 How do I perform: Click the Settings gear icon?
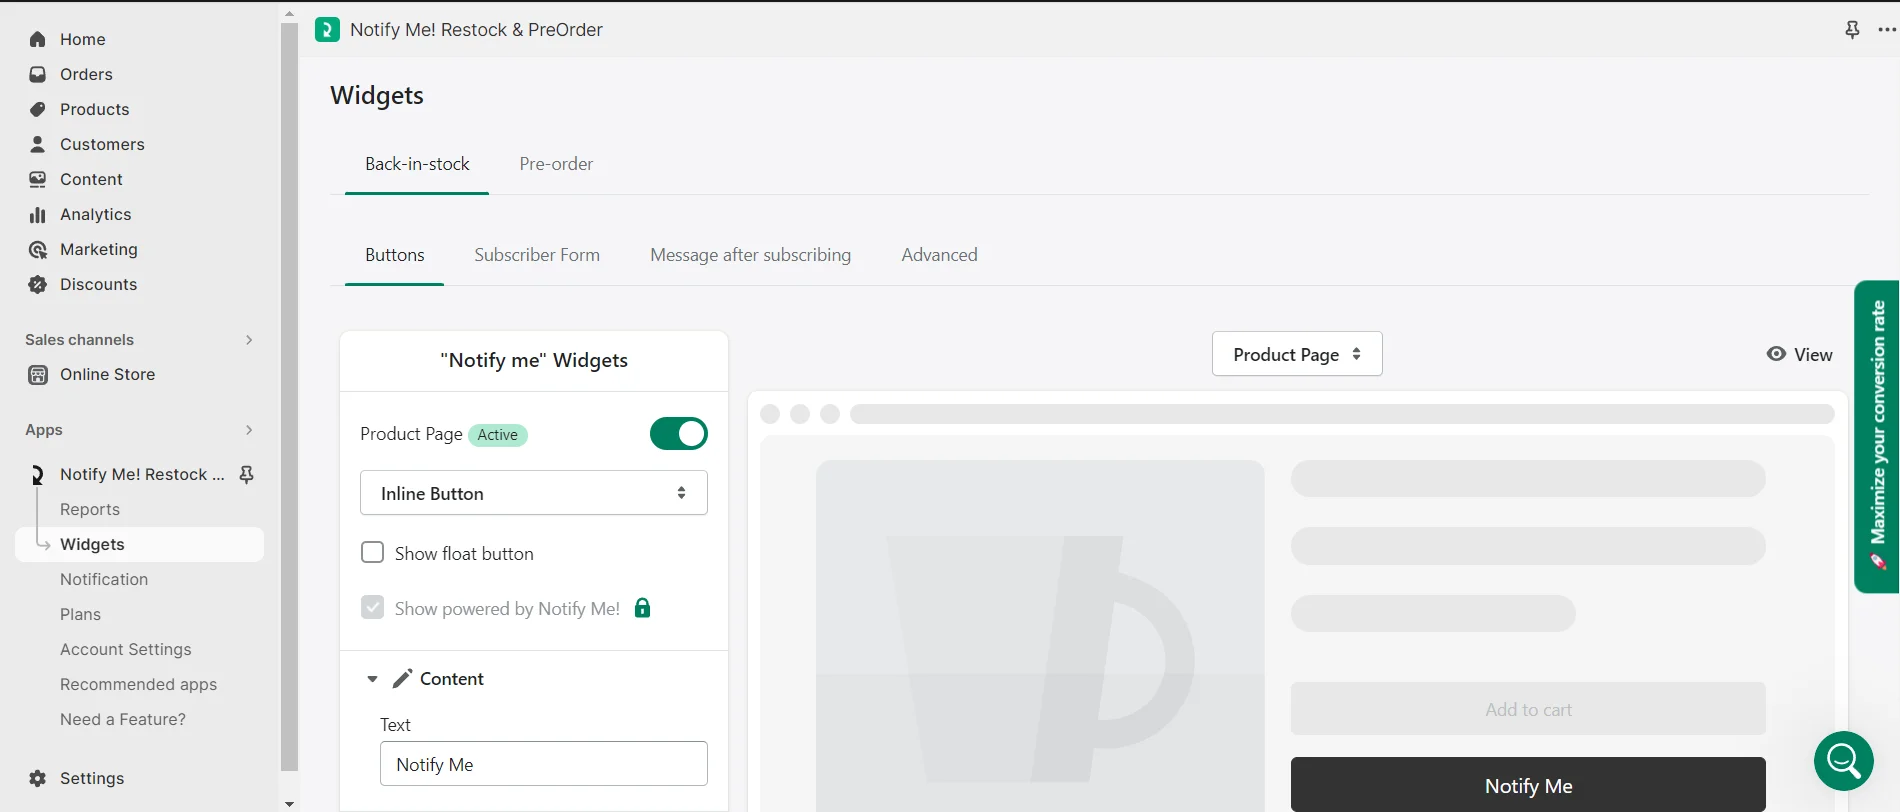click(38, 778)
